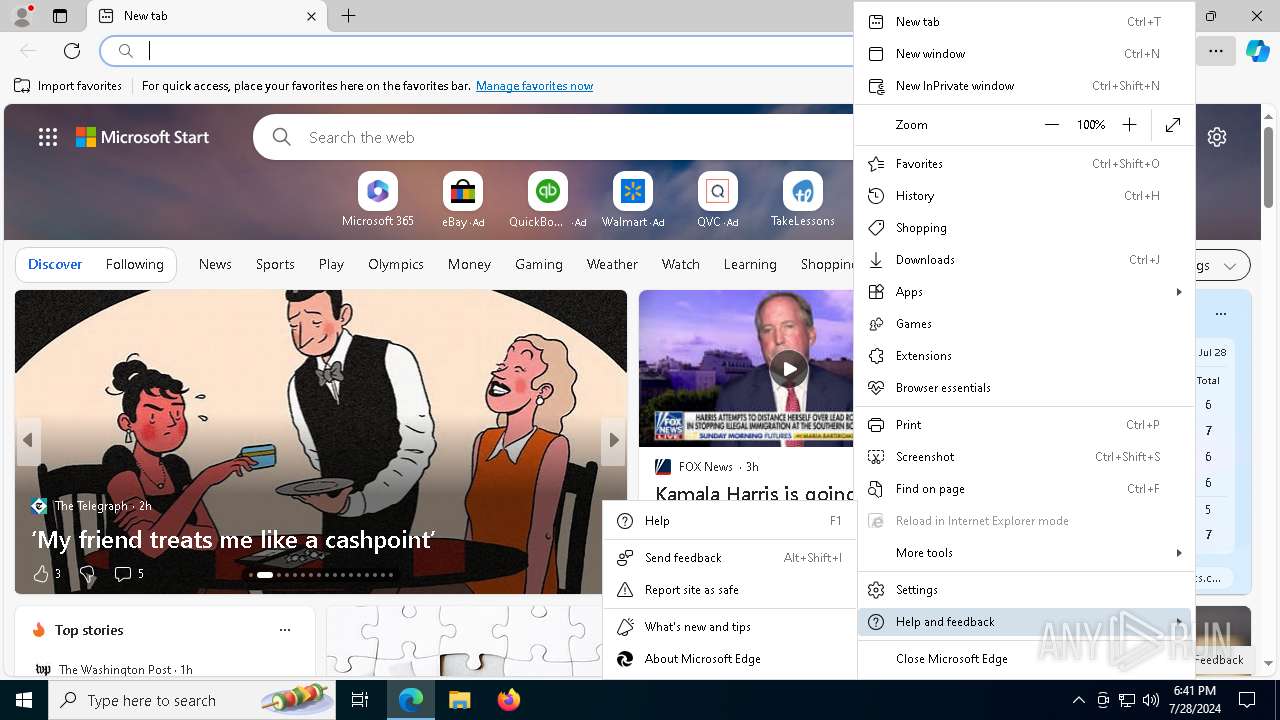Click the Manage favorites now link
1280x720 pixels.
pos(535,86)
